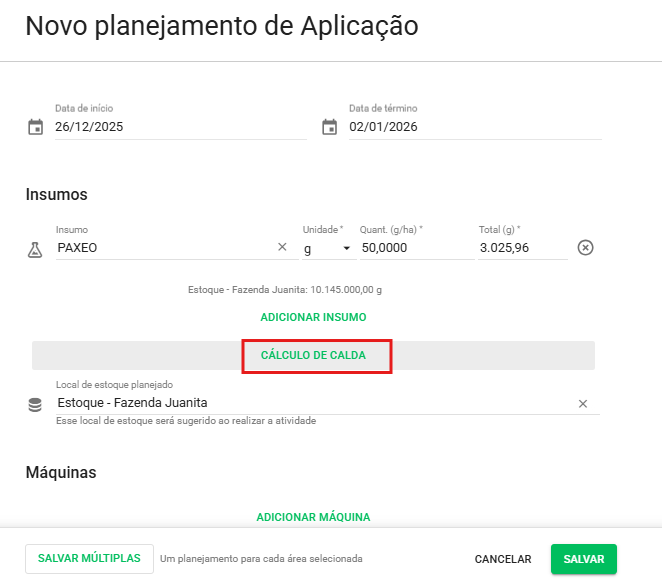
Task: Remove the PAXEO insumo row
Action: click(586, 247)
